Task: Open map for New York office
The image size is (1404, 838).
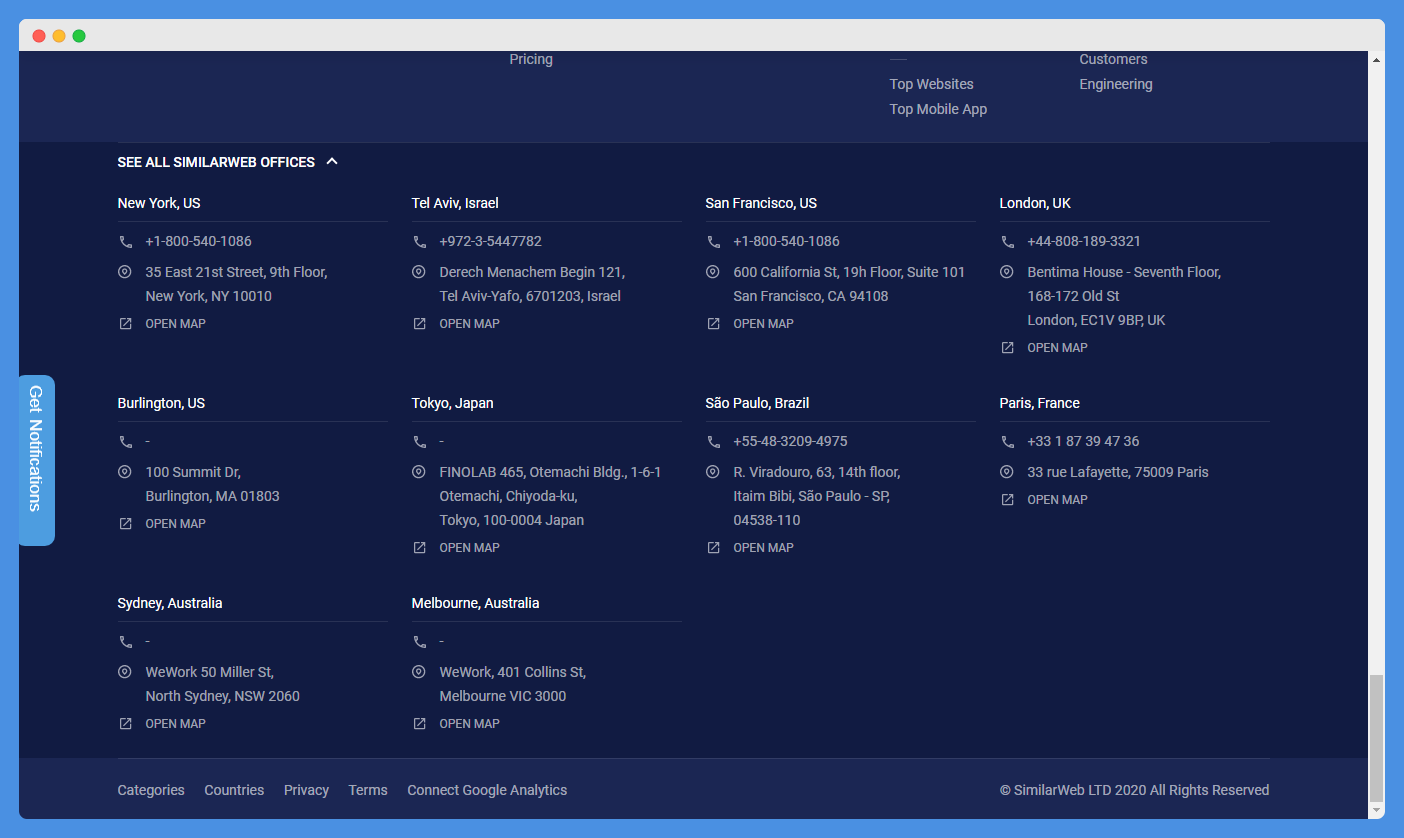Action: (175, 324)
